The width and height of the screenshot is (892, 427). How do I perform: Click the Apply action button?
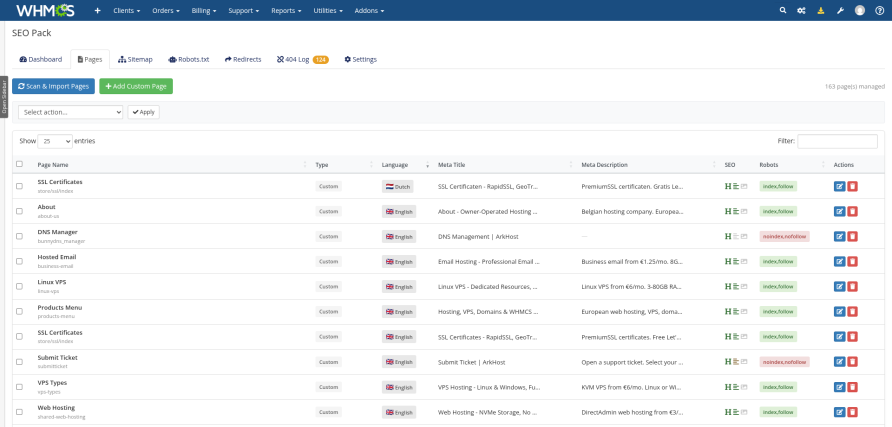pos(143,112)
